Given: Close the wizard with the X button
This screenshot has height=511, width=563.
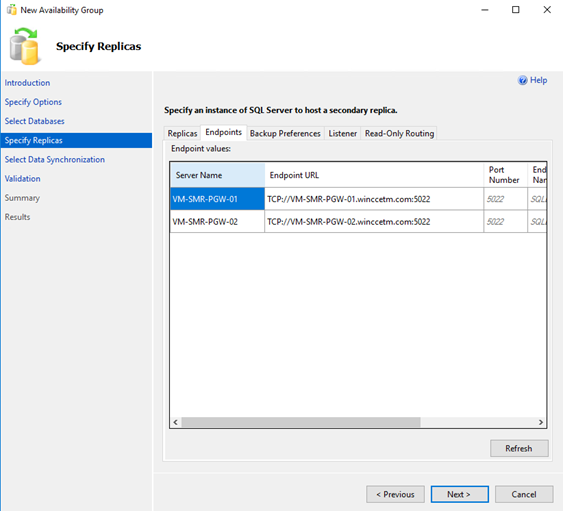Looking at the screenshot, I should point(547,10).
